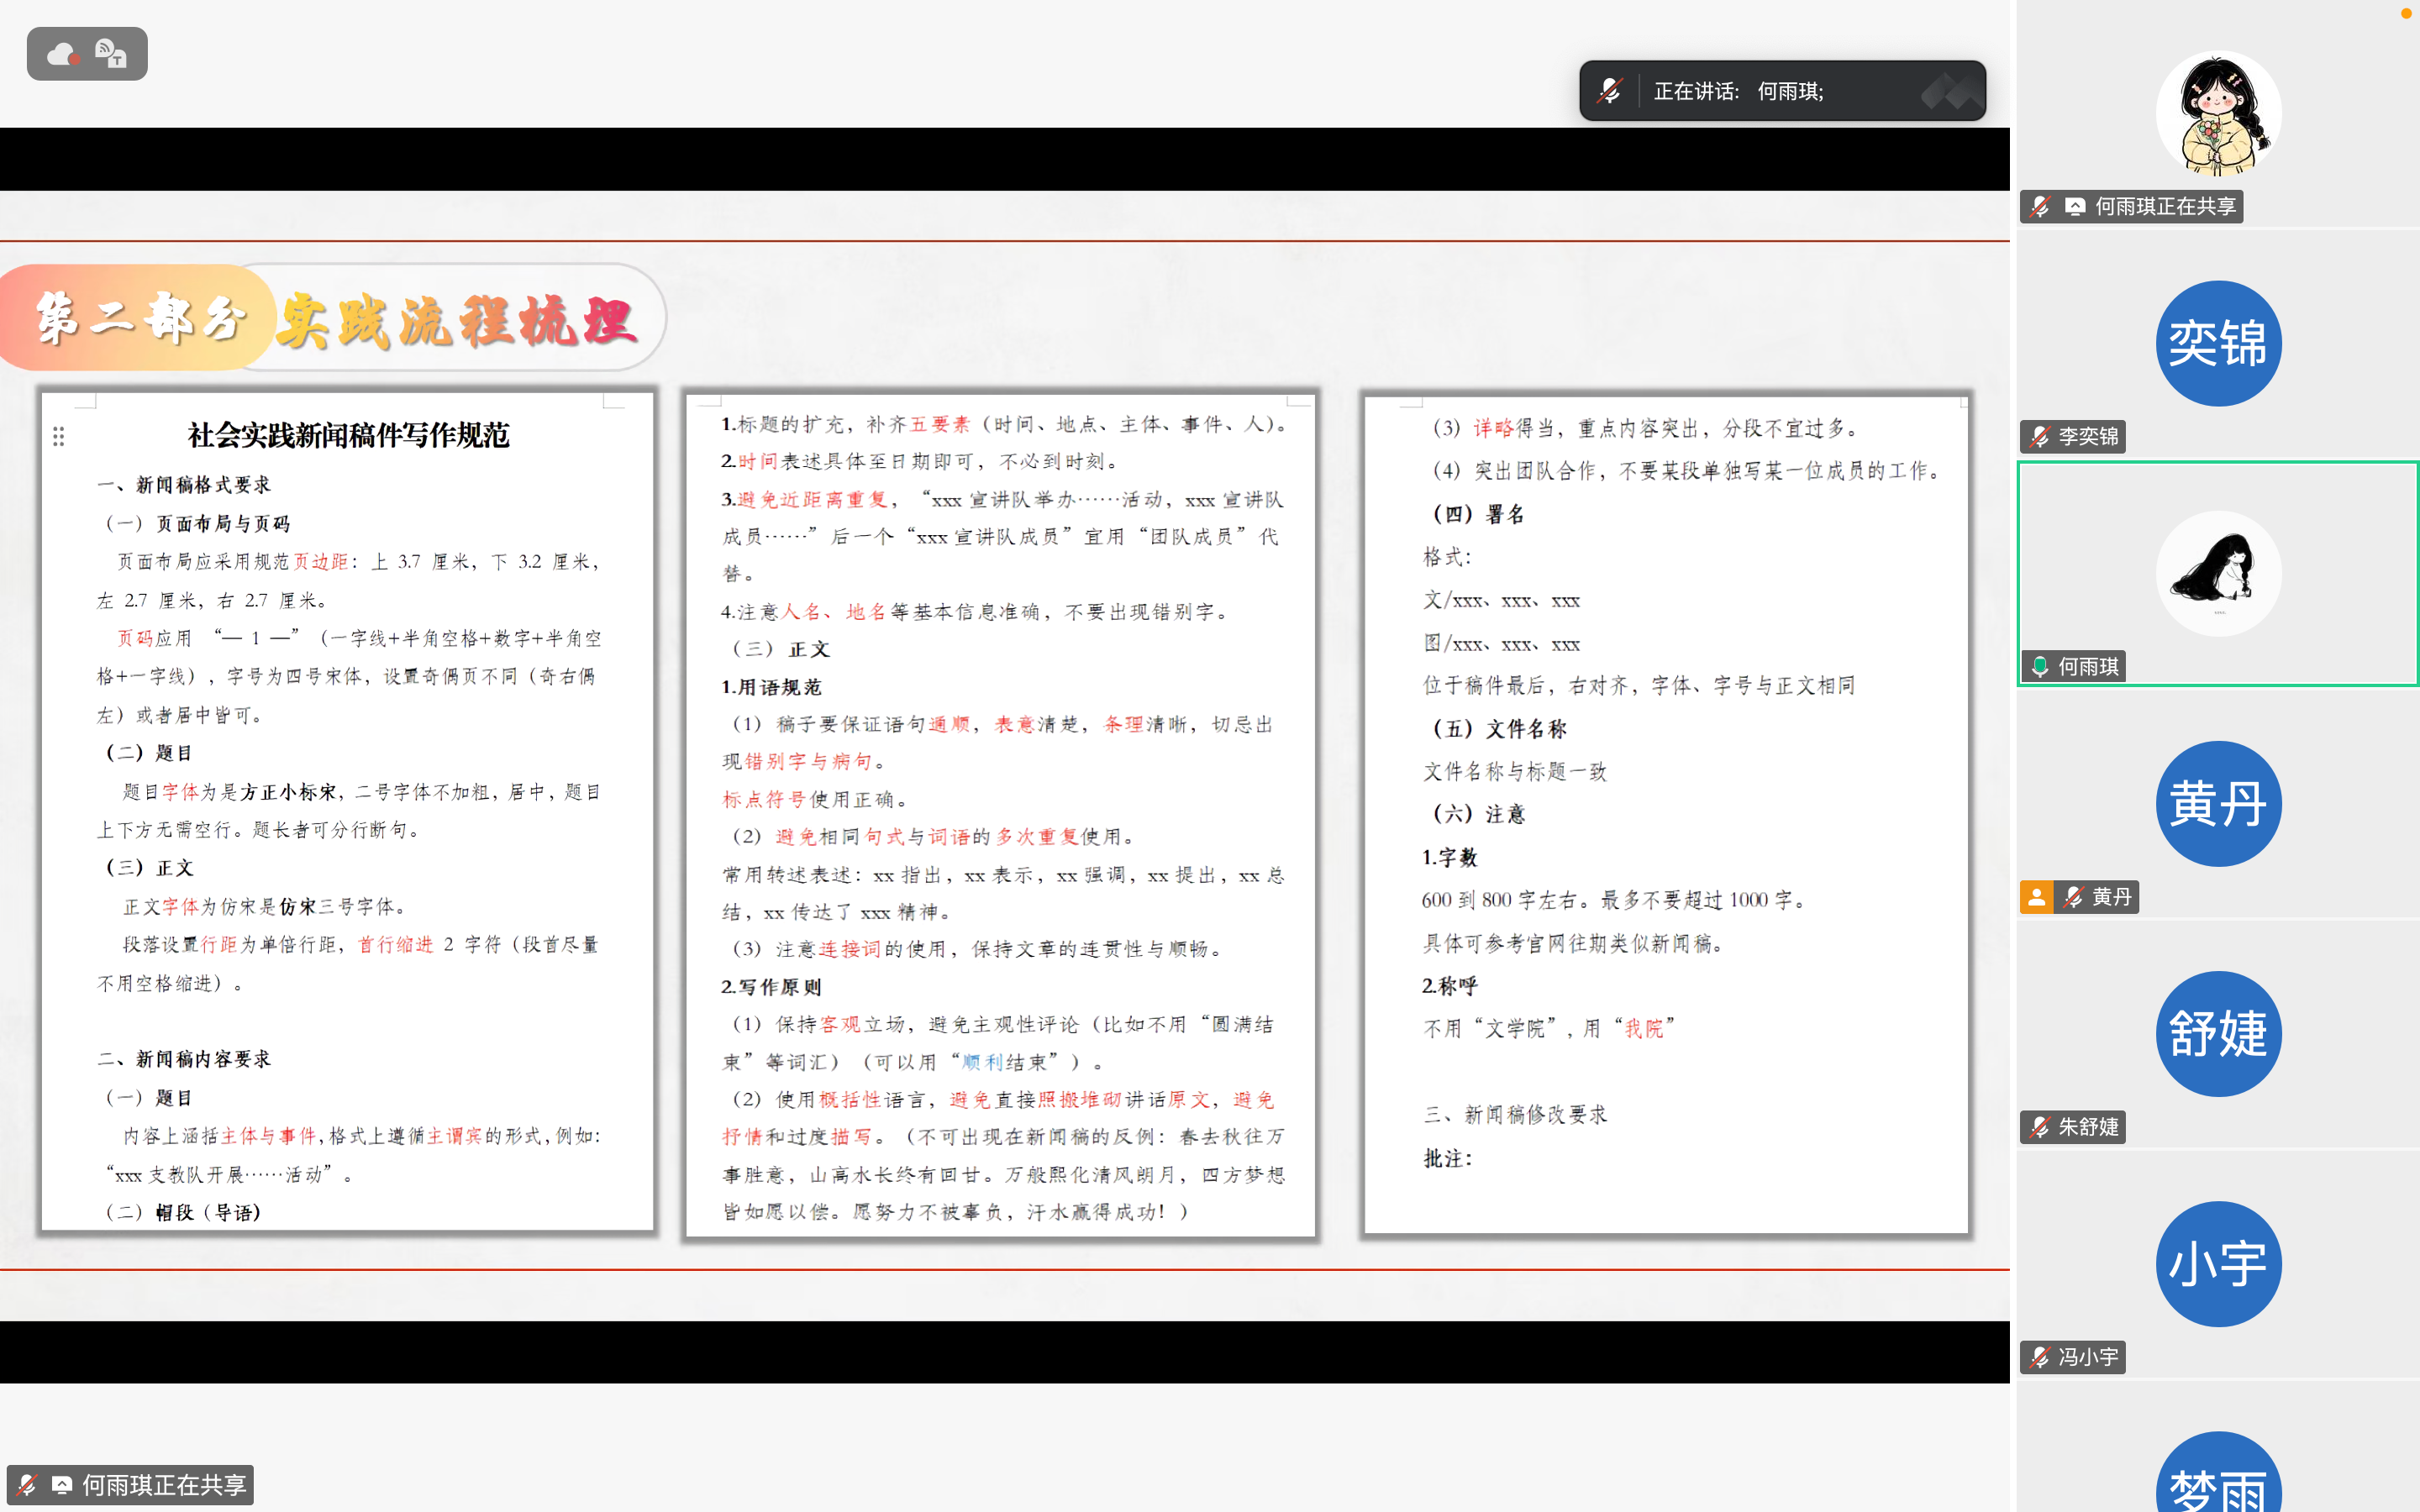The height and width of the screenshot is (1512, 2420).
Task: Select the 舒婕 blue avatar tile
Action: (x=2218, y=1034)
